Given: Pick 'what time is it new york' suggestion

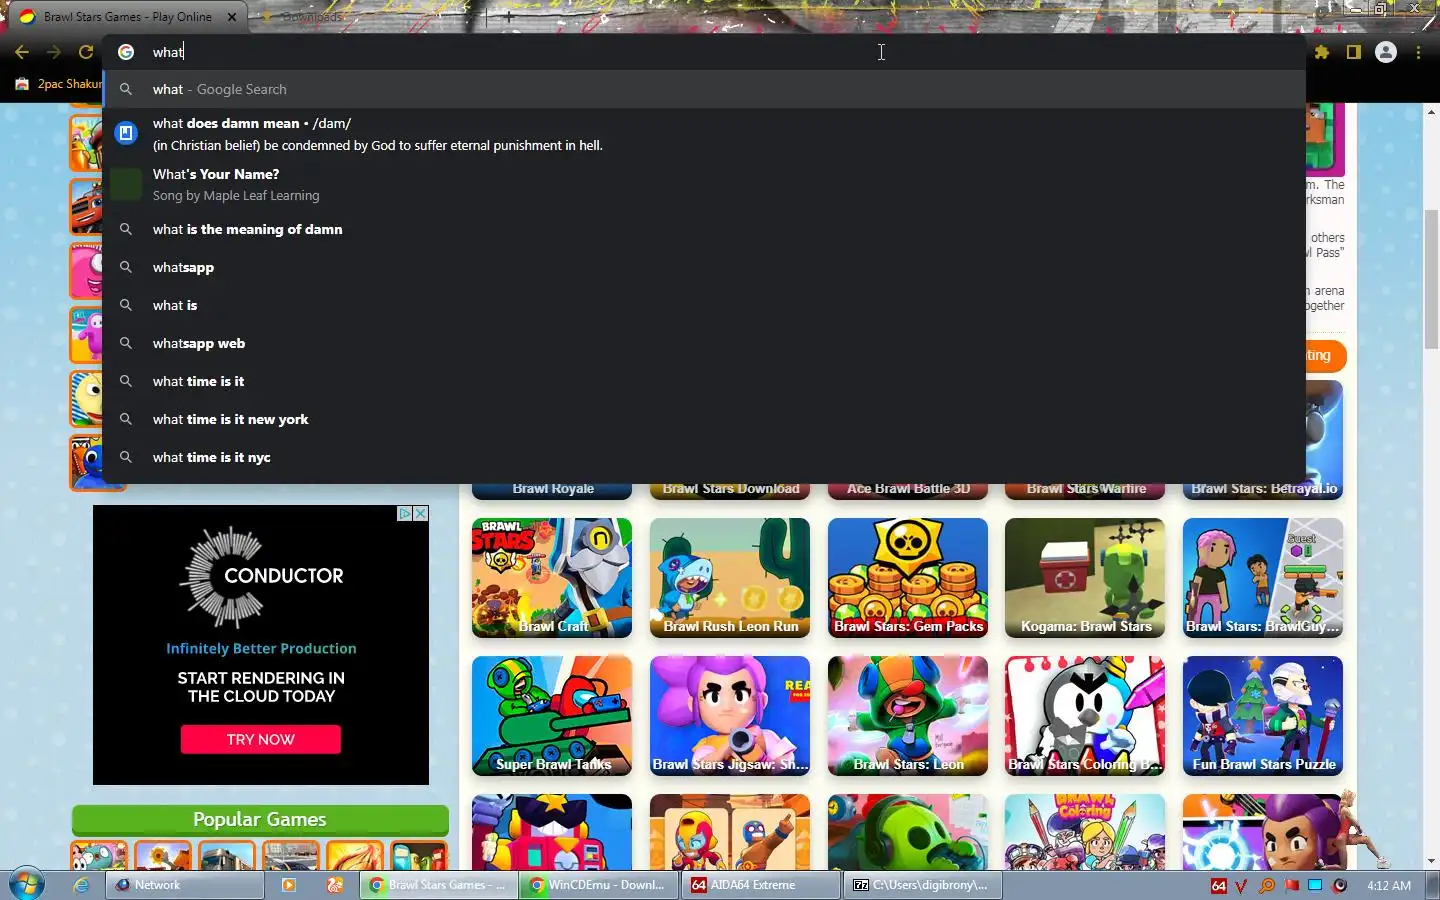Looking at the screenshot, I should click(x=704, y=419).
